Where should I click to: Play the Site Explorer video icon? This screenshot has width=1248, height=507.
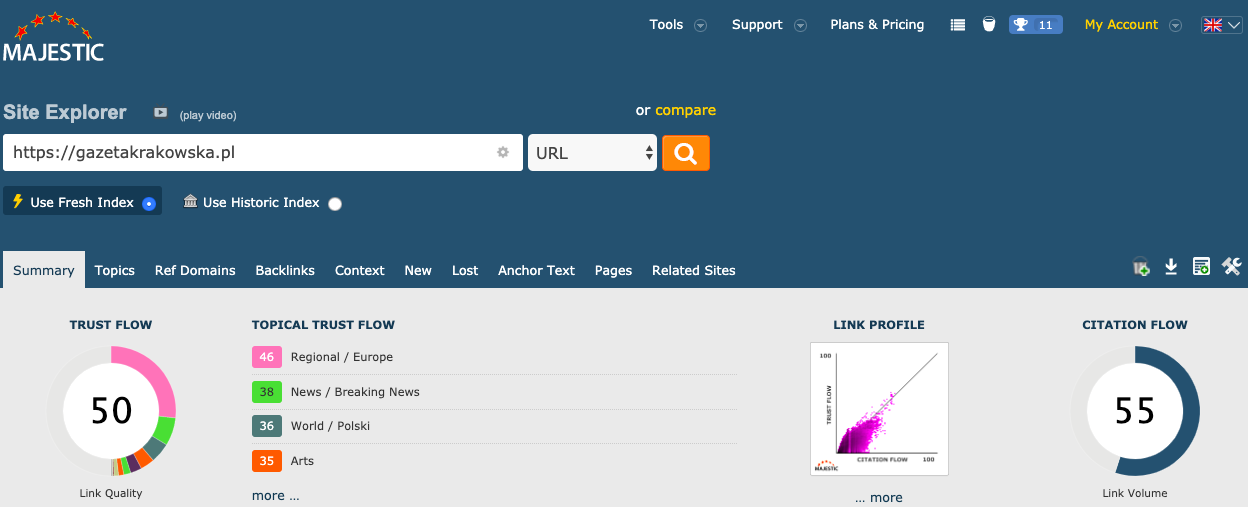tap(160, 113)
